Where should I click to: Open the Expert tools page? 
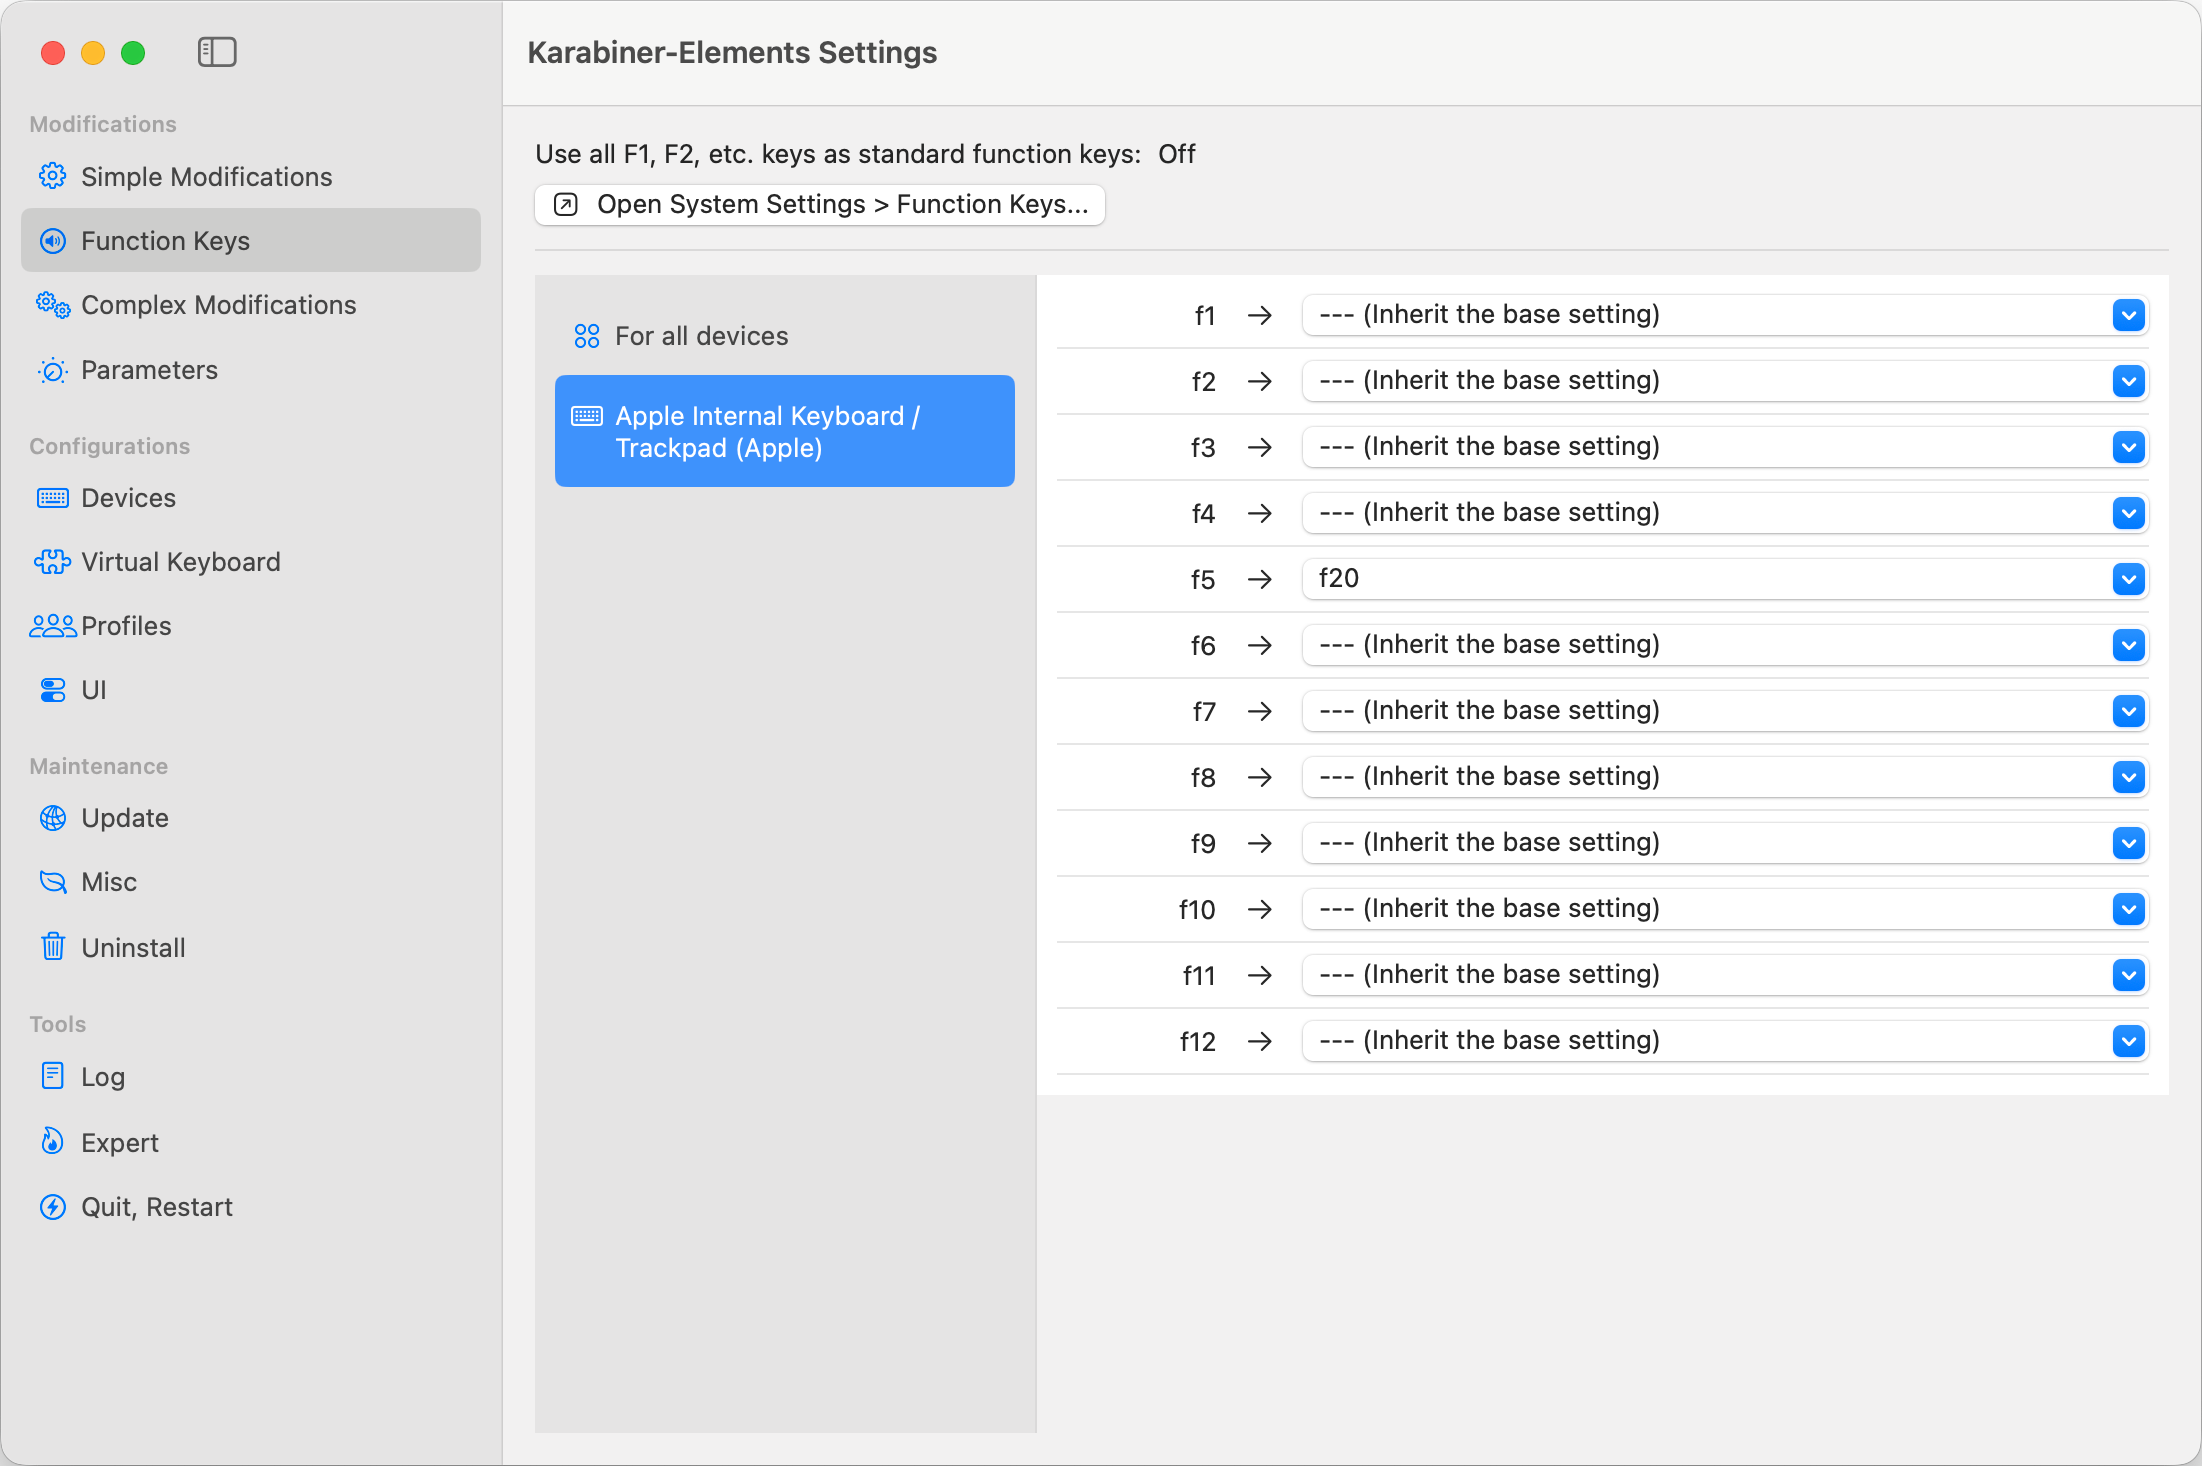tap(251, 1142)
